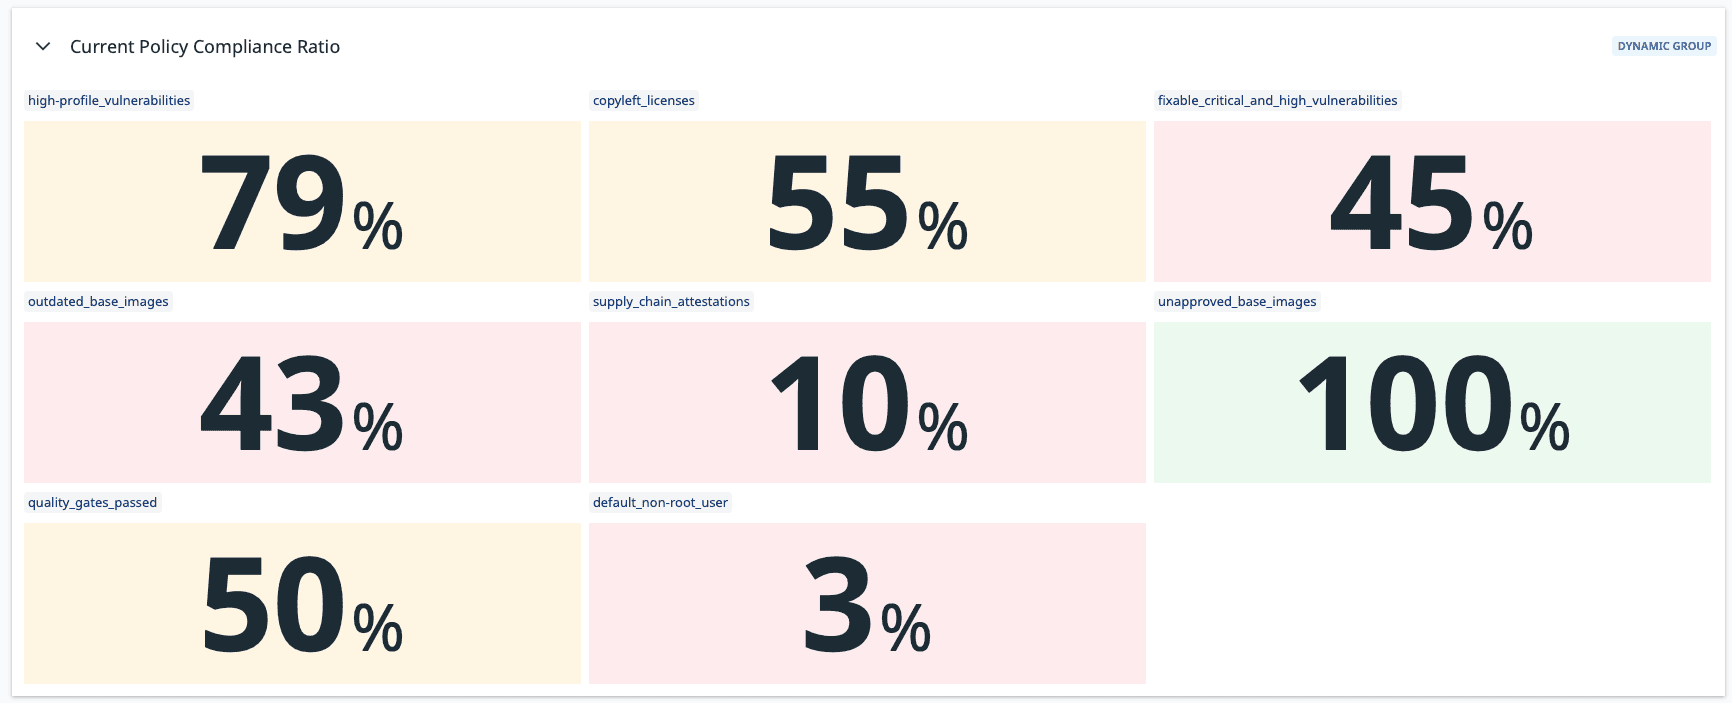Click the Dynamic Group badge
1732x703 pixels.
coord(1663,46)
